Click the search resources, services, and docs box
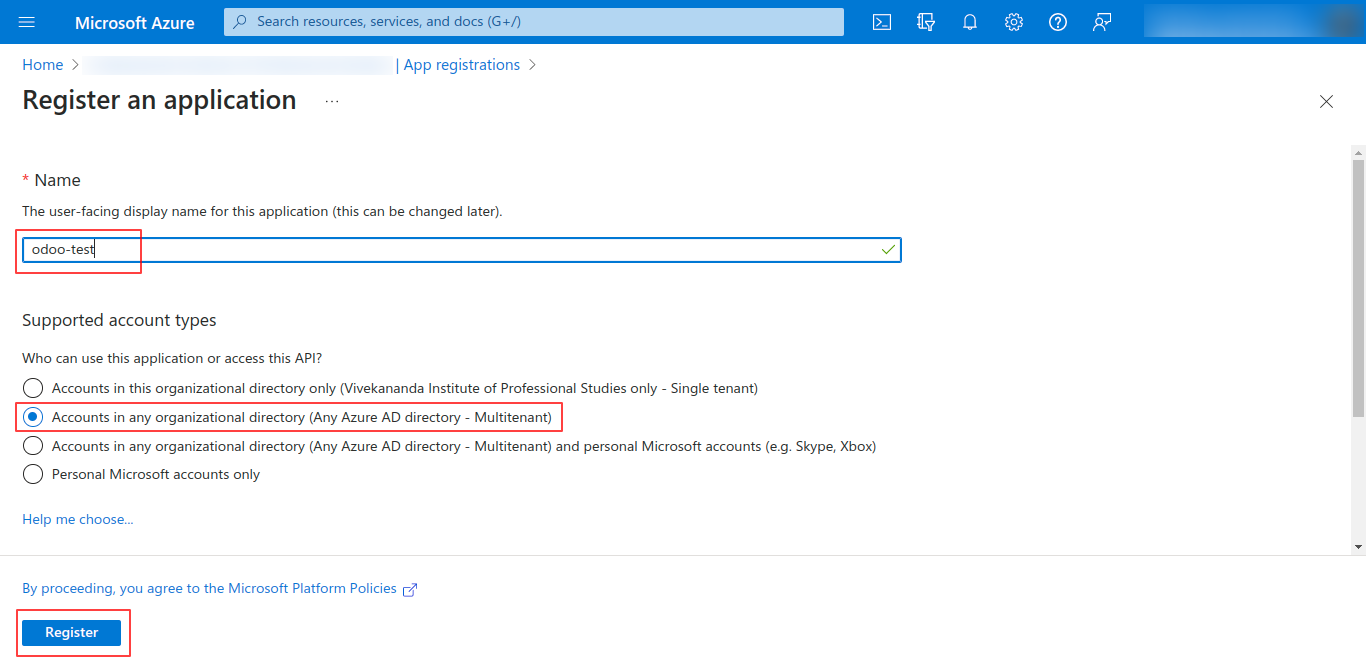Viewport: 1366px width, 668px height. (534, 21)
